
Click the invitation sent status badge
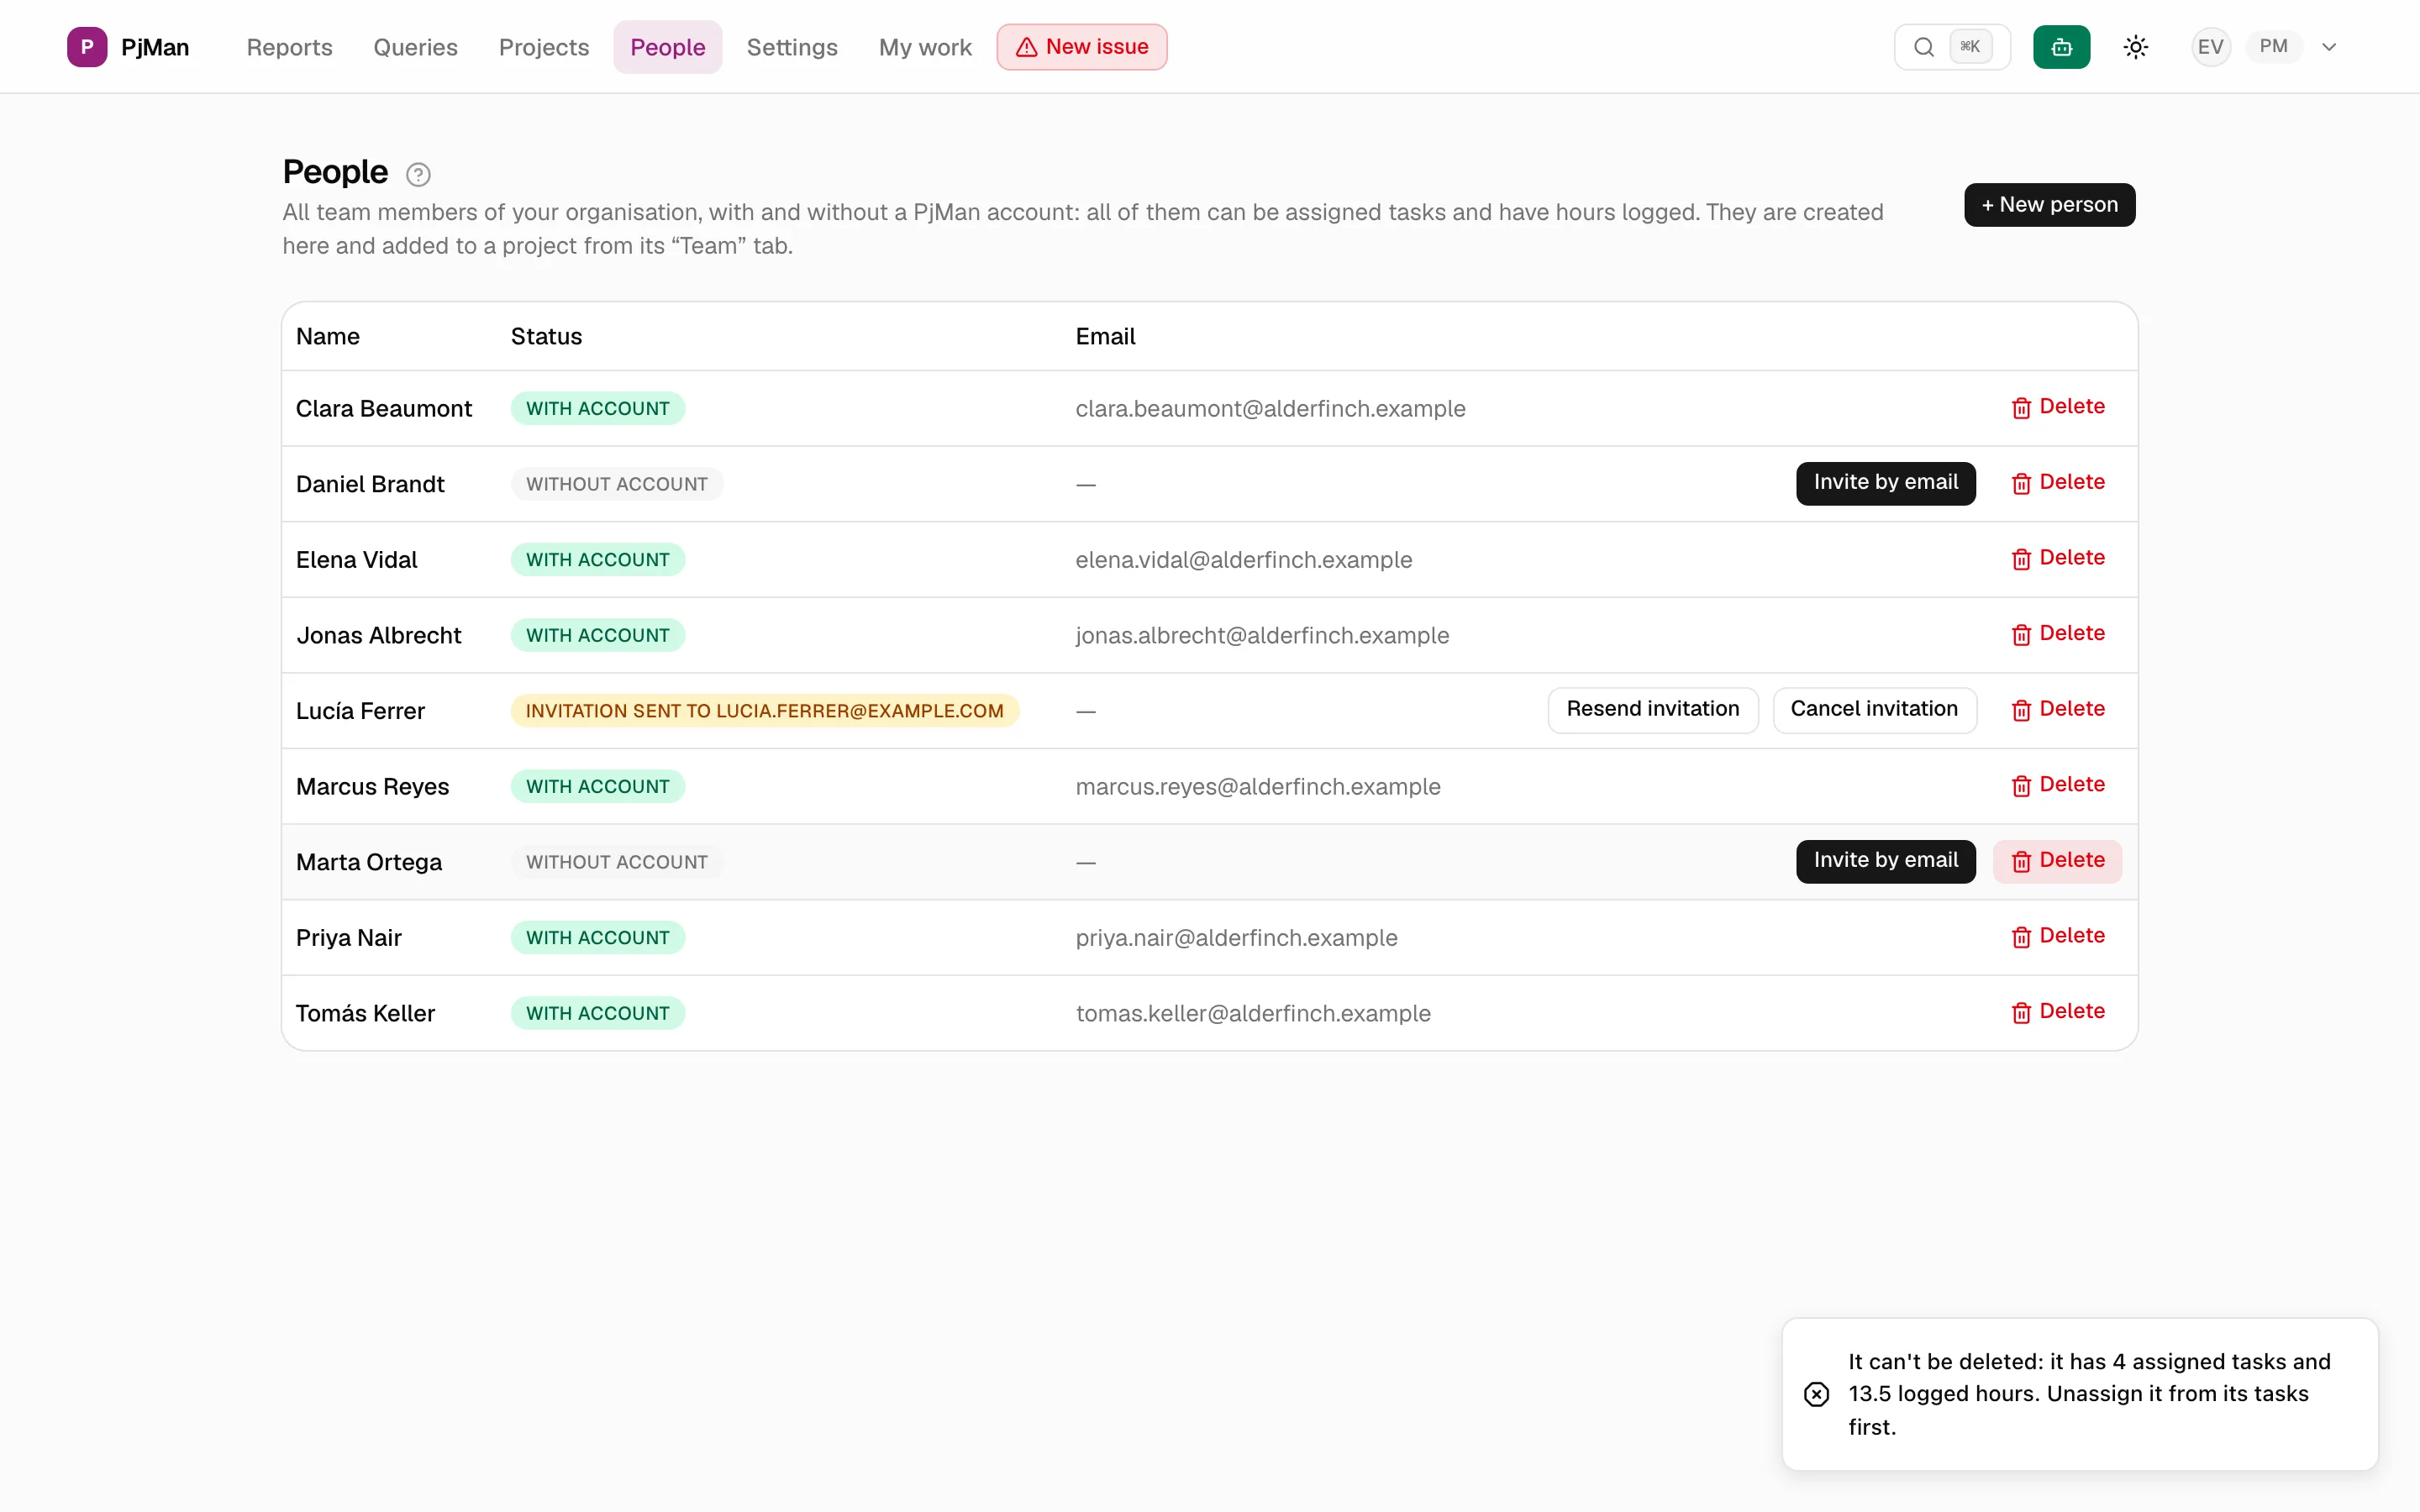coord(764,711)
